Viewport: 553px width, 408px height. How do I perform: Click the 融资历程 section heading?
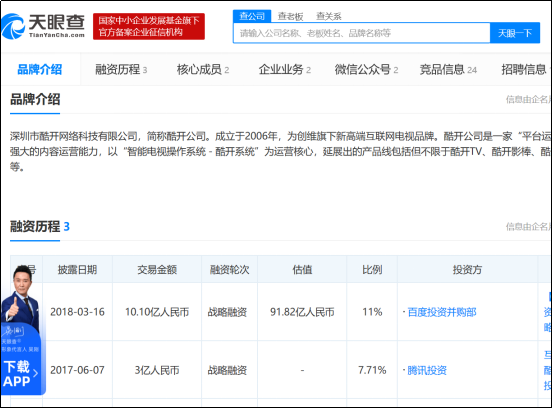pos(40,227)
